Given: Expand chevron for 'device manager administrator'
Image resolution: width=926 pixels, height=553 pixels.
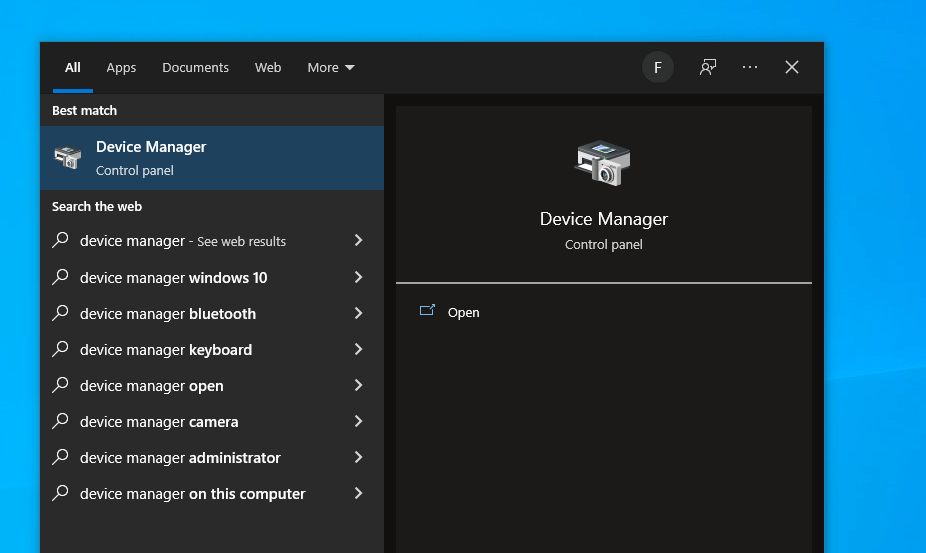Looking at the screenshot, I should [358, 457].
